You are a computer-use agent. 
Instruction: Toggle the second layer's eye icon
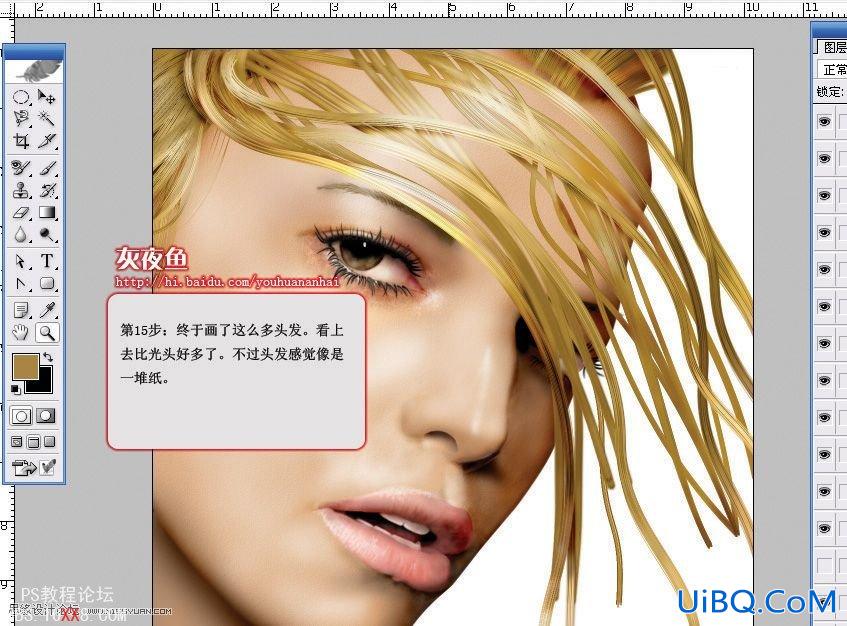click(x=824, y=158)
